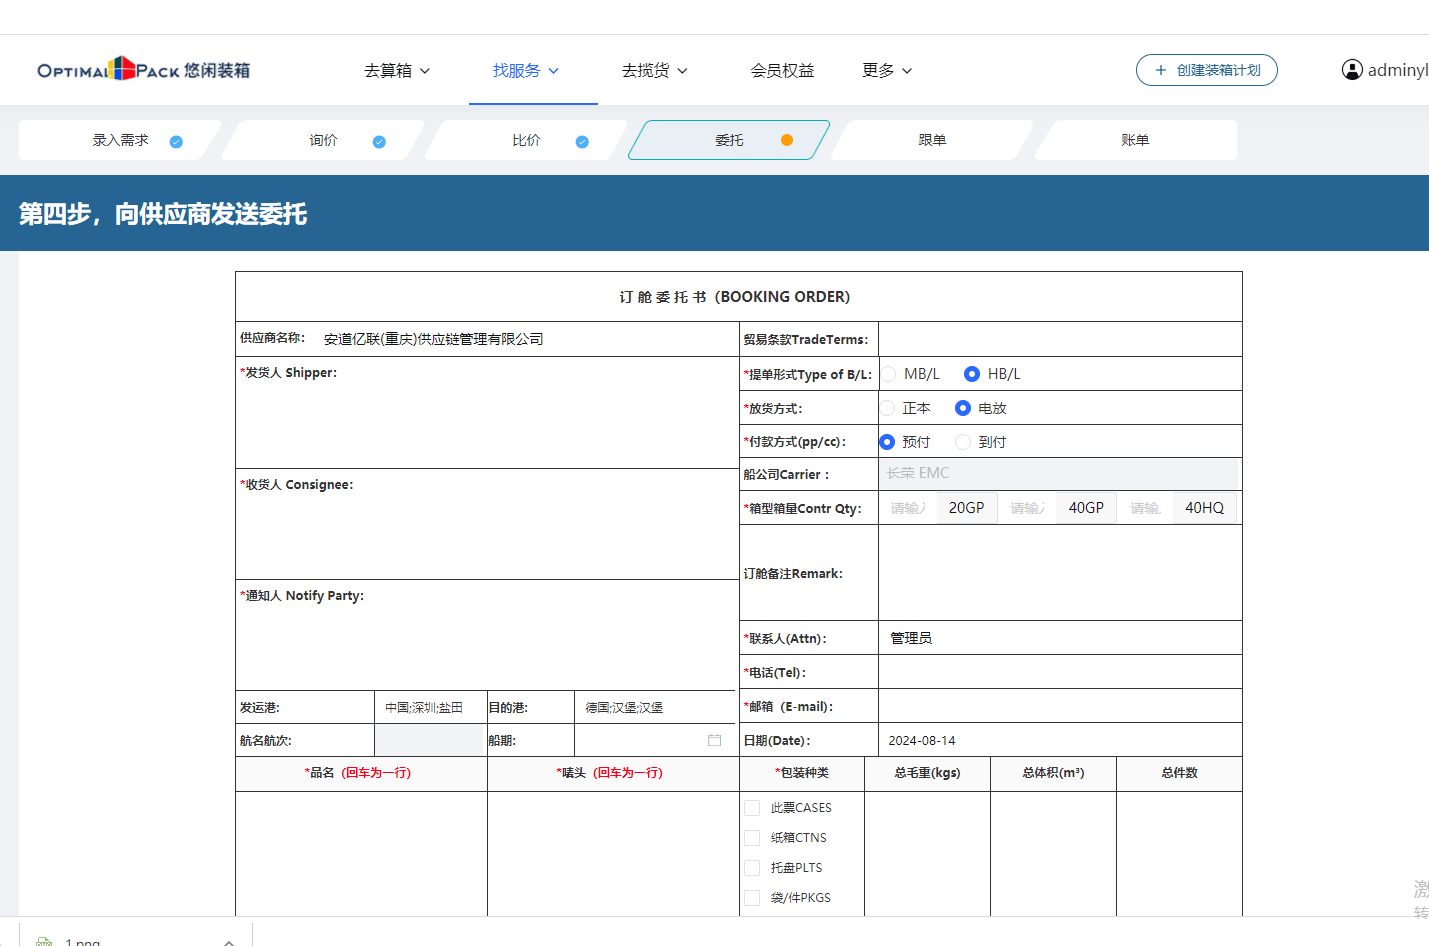Click the OptimalPack logo

click(x=143, y=69)
